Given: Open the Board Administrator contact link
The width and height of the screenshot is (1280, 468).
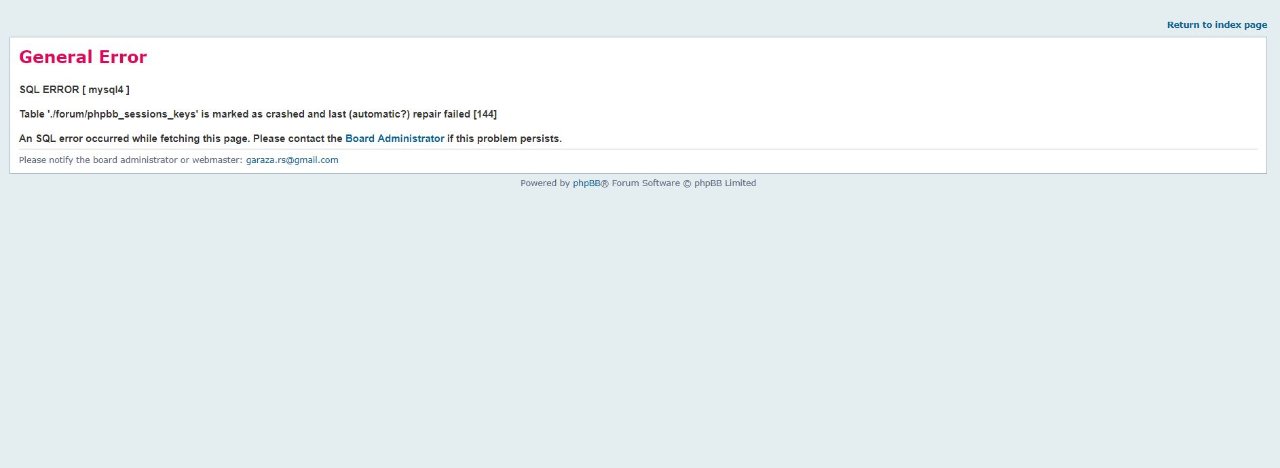Looking at the screenshot, I should click(394, 139).
